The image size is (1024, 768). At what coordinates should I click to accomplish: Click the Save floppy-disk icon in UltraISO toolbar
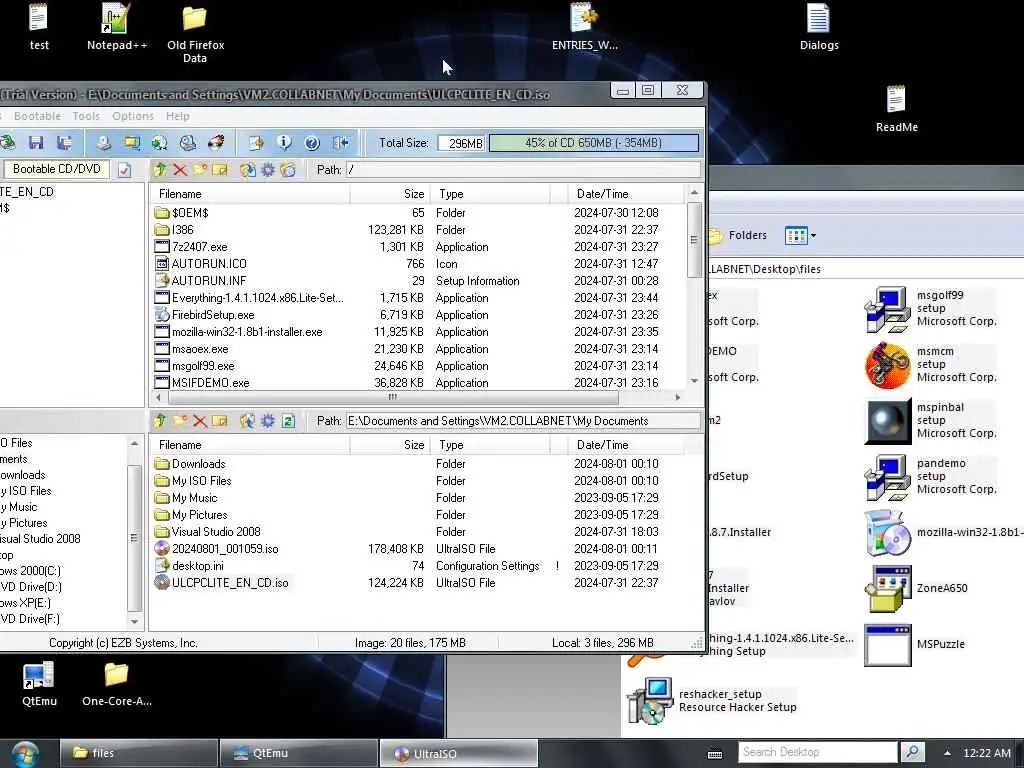36,143
